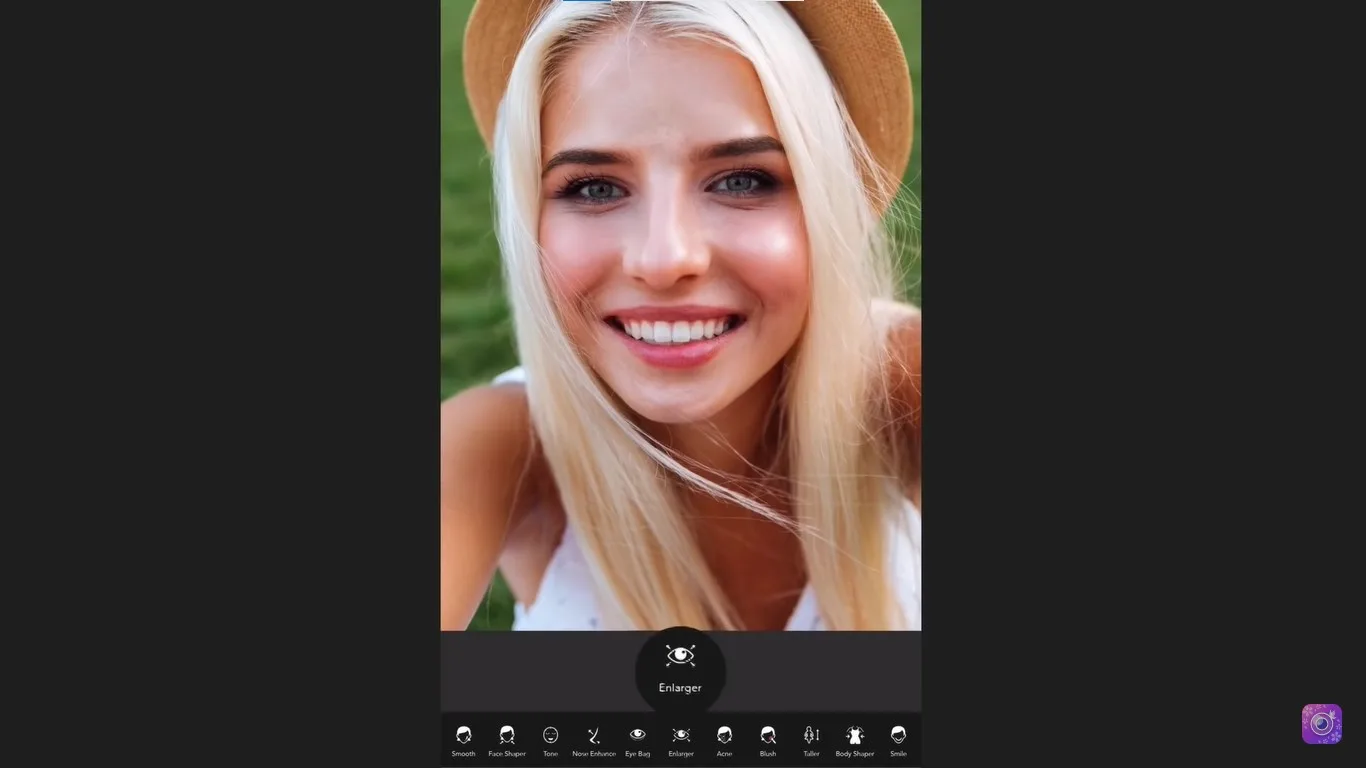Image resolution: width=1366 pixels, height=768 pixels.
Task: Click the purple camera app logo
Action: pos(1322,724)
